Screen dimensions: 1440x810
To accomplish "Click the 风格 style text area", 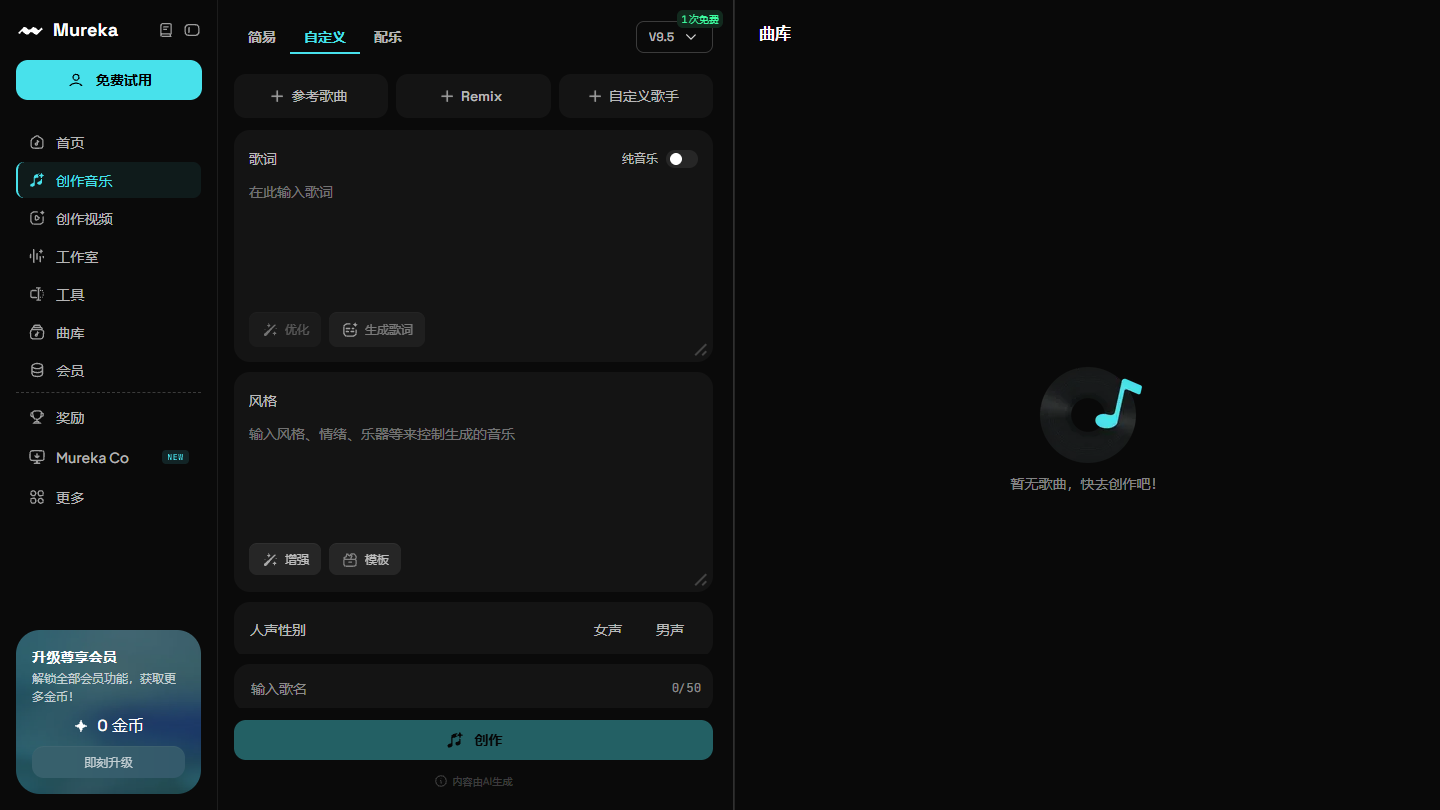I will pyautogui.click(x=473, y=478).
